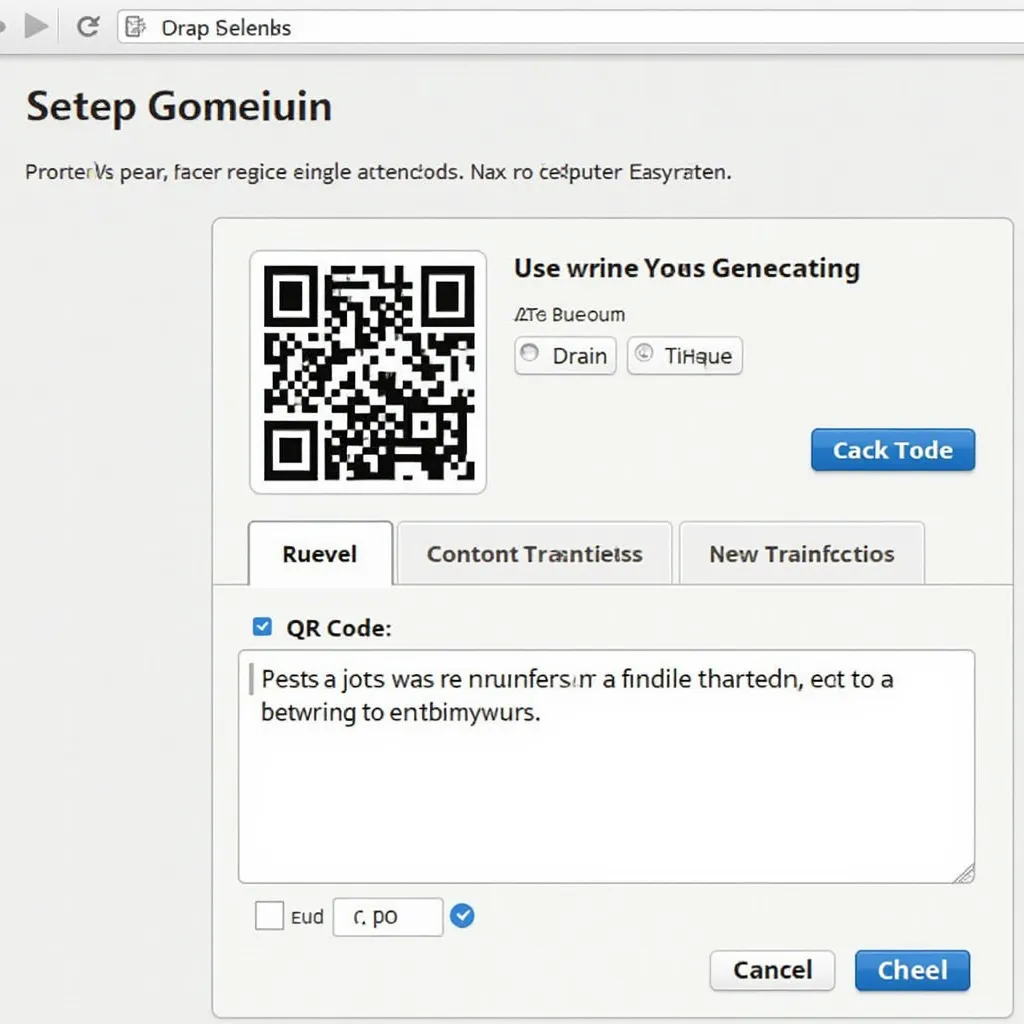Click the Drap Selenbs address bar
This screenshot has height=1024, width=1024.
[x=570, y=27]
